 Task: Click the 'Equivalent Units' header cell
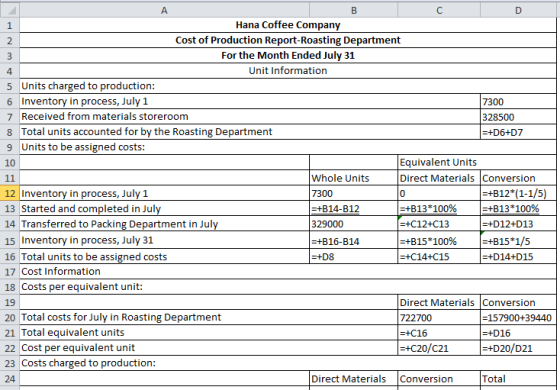pyautogui.click(x=477, y=162)
